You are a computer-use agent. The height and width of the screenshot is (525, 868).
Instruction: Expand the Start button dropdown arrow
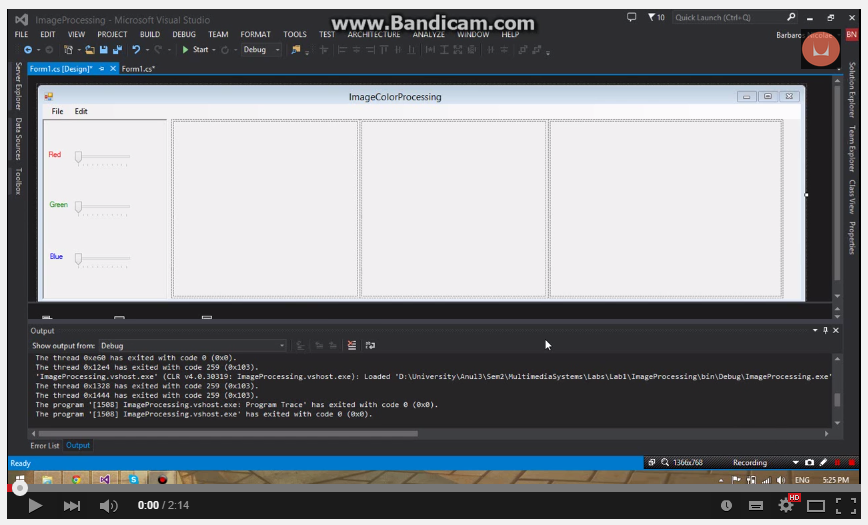tap(214, 50)
